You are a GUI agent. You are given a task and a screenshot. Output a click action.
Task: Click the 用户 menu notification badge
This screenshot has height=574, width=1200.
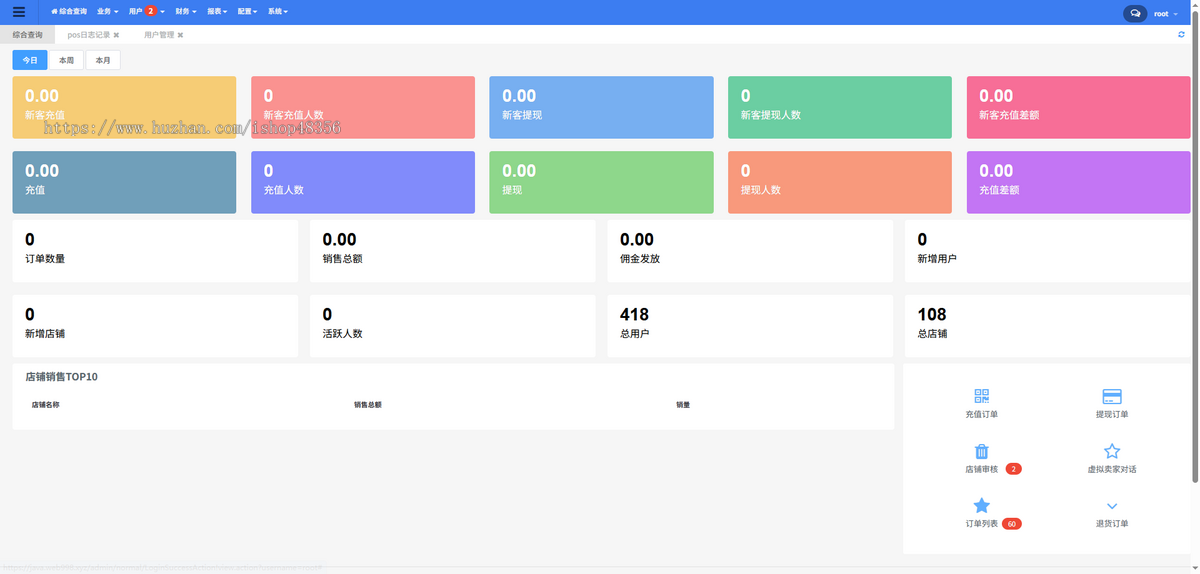pyautogui.click(x=151, y=12)
